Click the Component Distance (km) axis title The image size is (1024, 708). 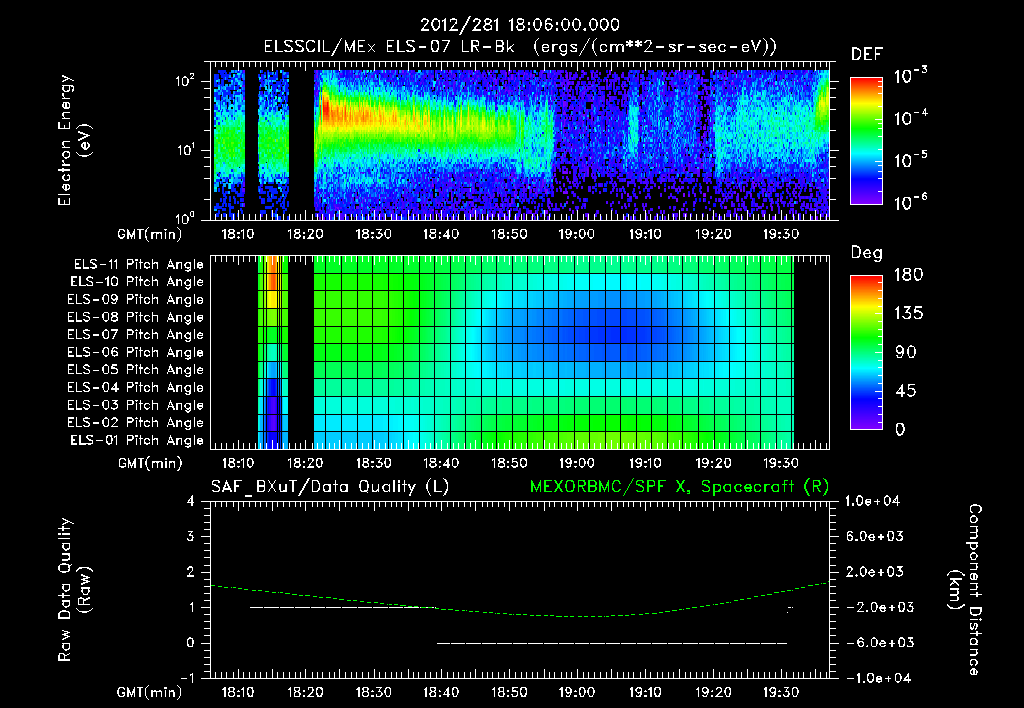[x=965, y=590]
